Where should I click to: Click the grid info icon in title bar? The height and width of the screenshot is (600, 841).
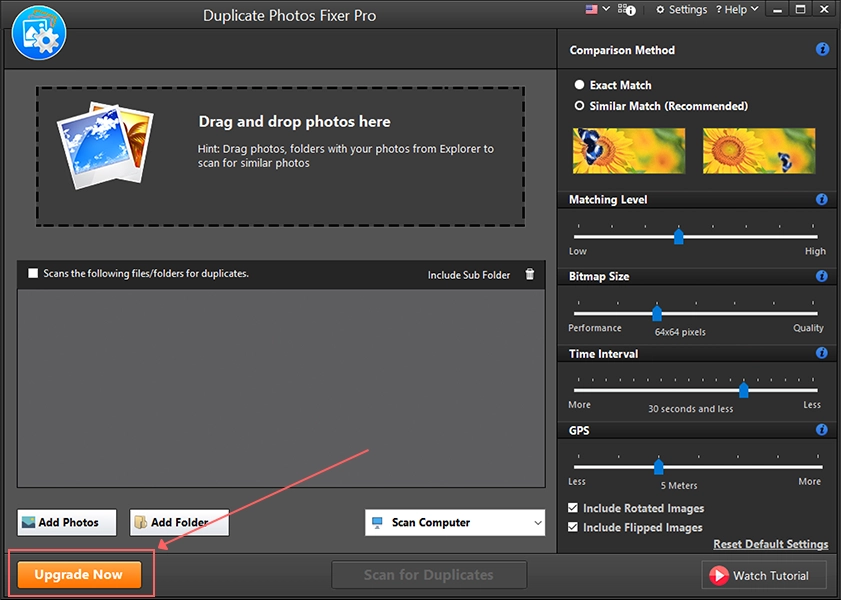coord(626,10)
